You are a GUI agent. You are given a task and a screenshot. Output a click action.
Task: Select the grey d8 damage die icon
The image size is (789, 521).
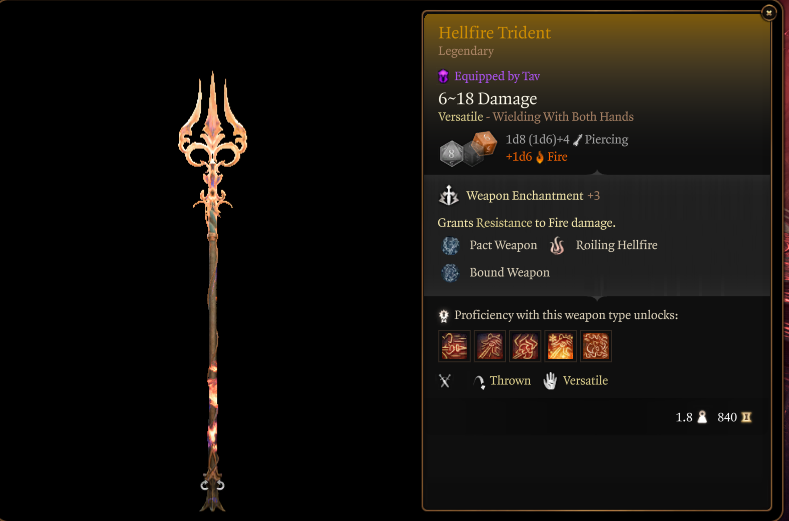[x=451, y=154]
